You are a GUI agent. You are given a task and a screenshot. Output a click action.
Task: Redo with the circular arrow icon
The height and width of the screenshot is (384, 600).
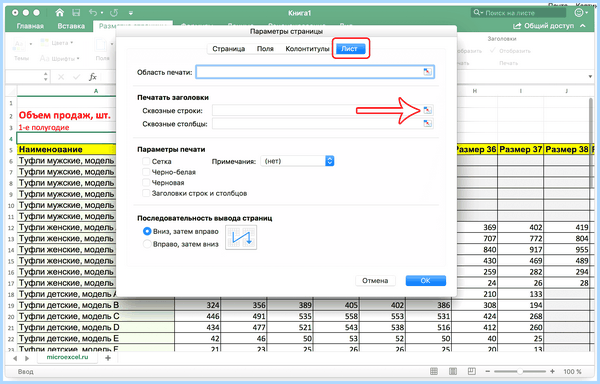click(x=114, y=13)
